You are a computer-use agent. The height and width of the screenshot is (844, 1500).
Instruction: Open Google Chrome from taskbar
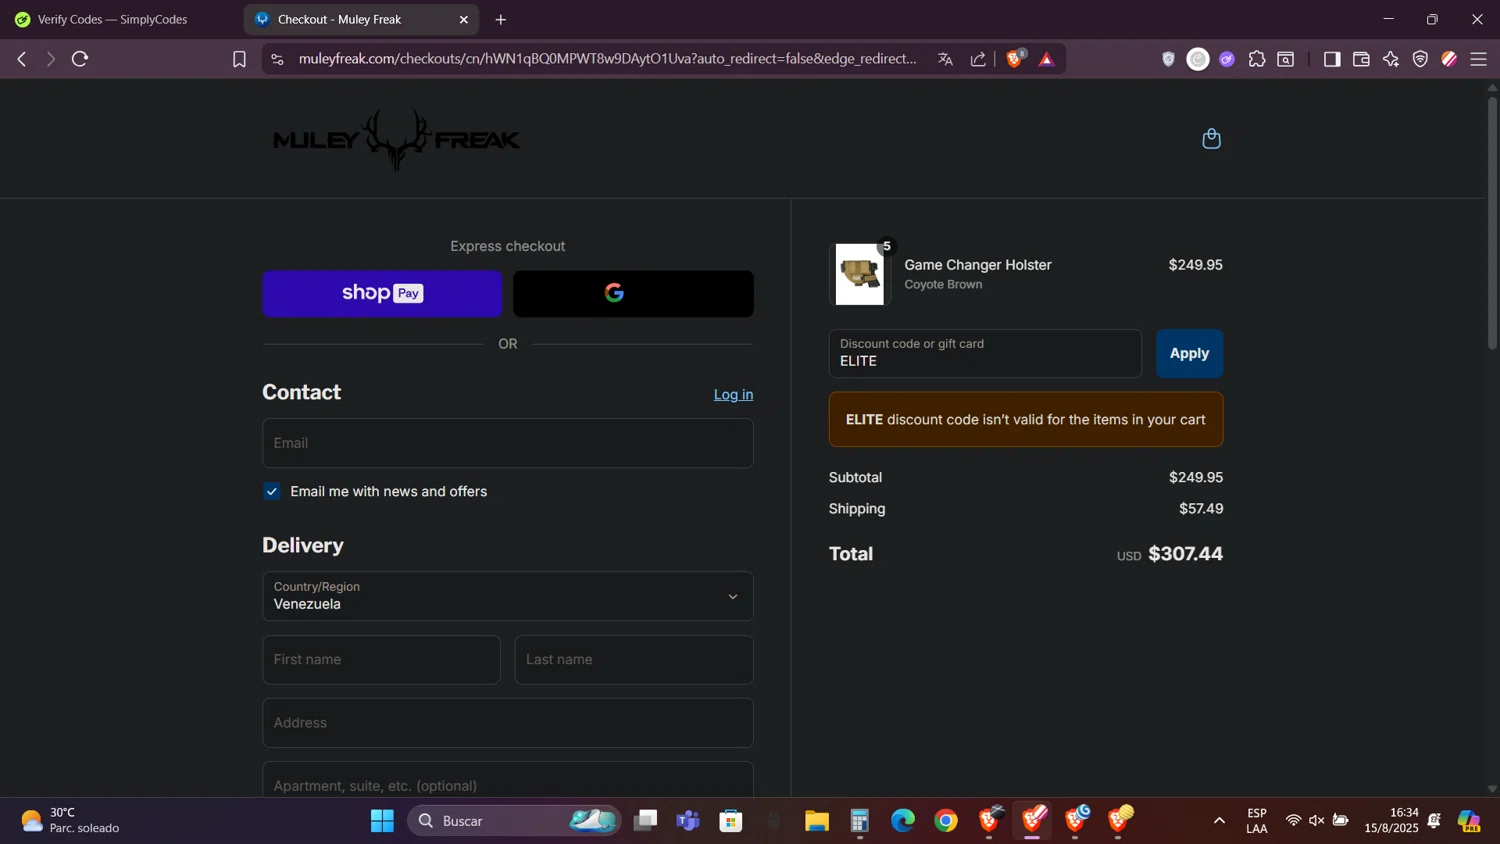[946, 821]
